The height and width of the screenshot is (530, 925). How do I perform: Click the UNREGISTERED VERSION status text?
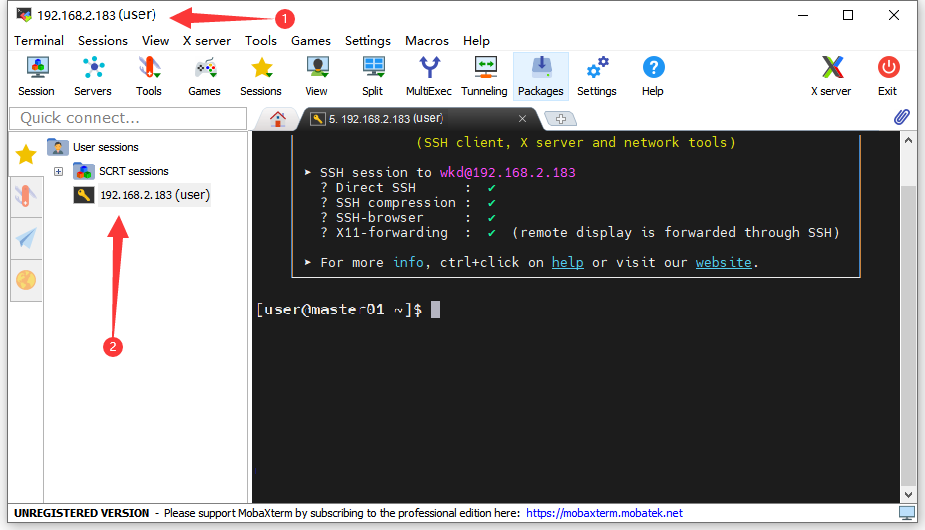coord(81,513)
